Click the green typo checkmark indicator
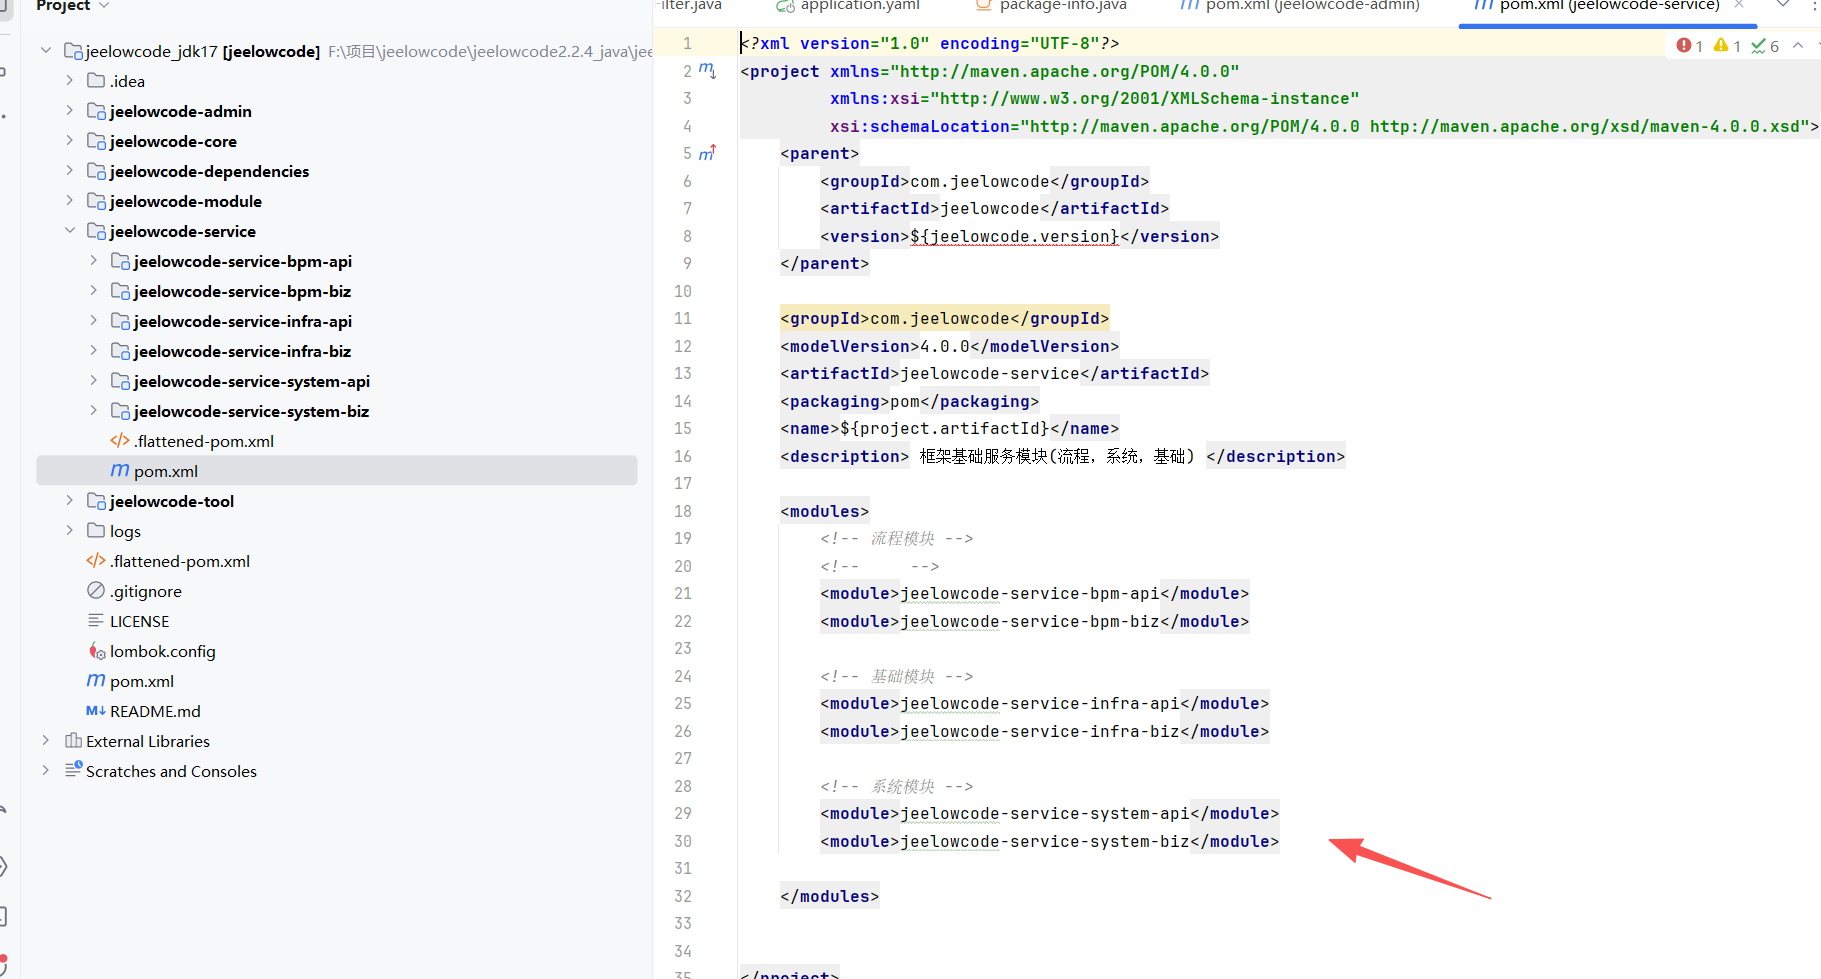This screenshot has height=979, width=1821. pyautogui.click(x=1764, y=46)
